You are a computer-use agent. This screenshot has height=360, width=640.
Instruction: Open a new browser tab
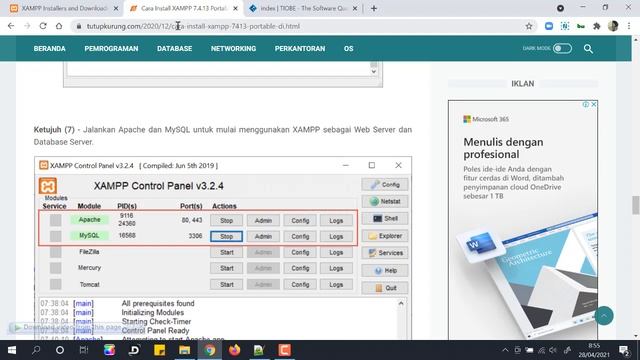[373, 8]
